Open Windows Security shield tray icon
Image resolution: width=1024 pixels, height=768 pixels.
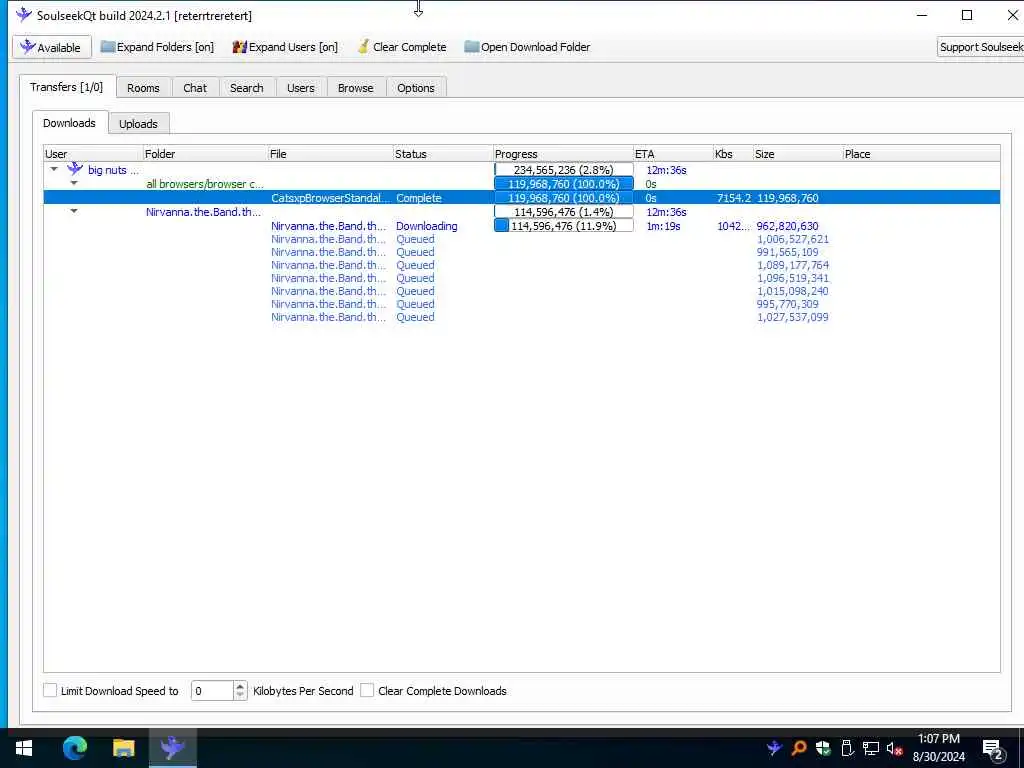click(x=823, y=748)
